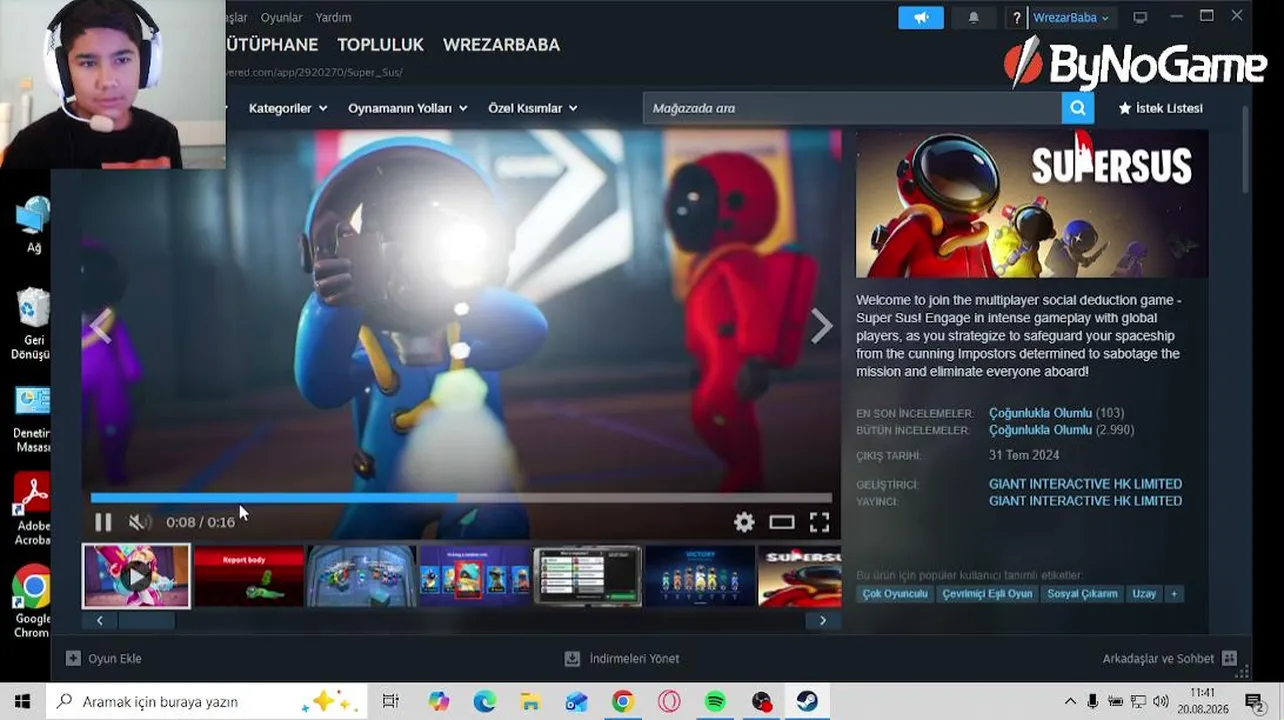Open Steam help question mark
The image size is (1284, 720).
[1017, 17]
